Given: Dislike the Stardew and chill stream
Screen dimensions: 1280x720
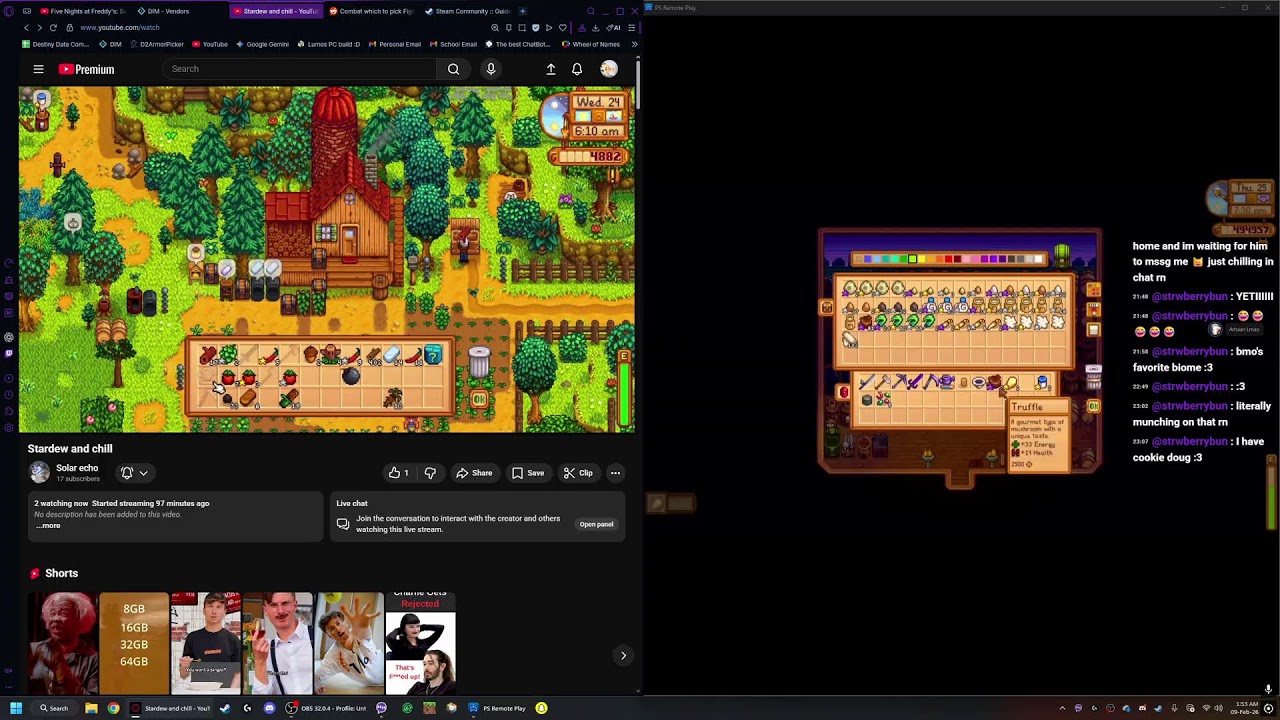Looking at the screenshot, I should [430, 473].
